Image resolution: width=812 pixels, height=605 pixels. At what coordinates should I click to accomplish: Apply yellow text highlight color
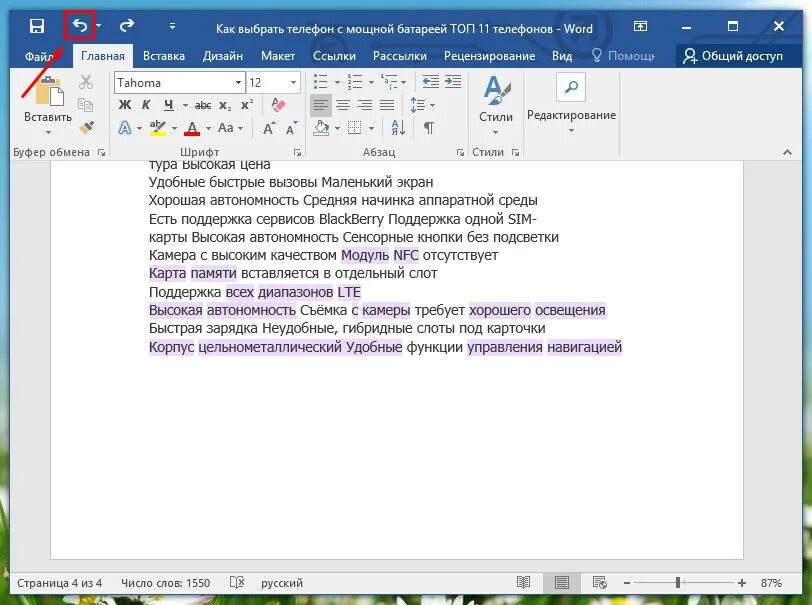point(157,128)
